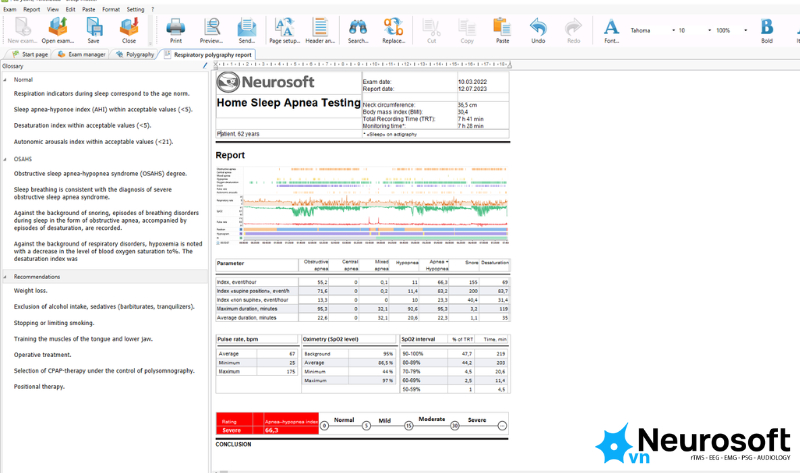Open the Tahoma font name dropdown

[x=673, y=31]
